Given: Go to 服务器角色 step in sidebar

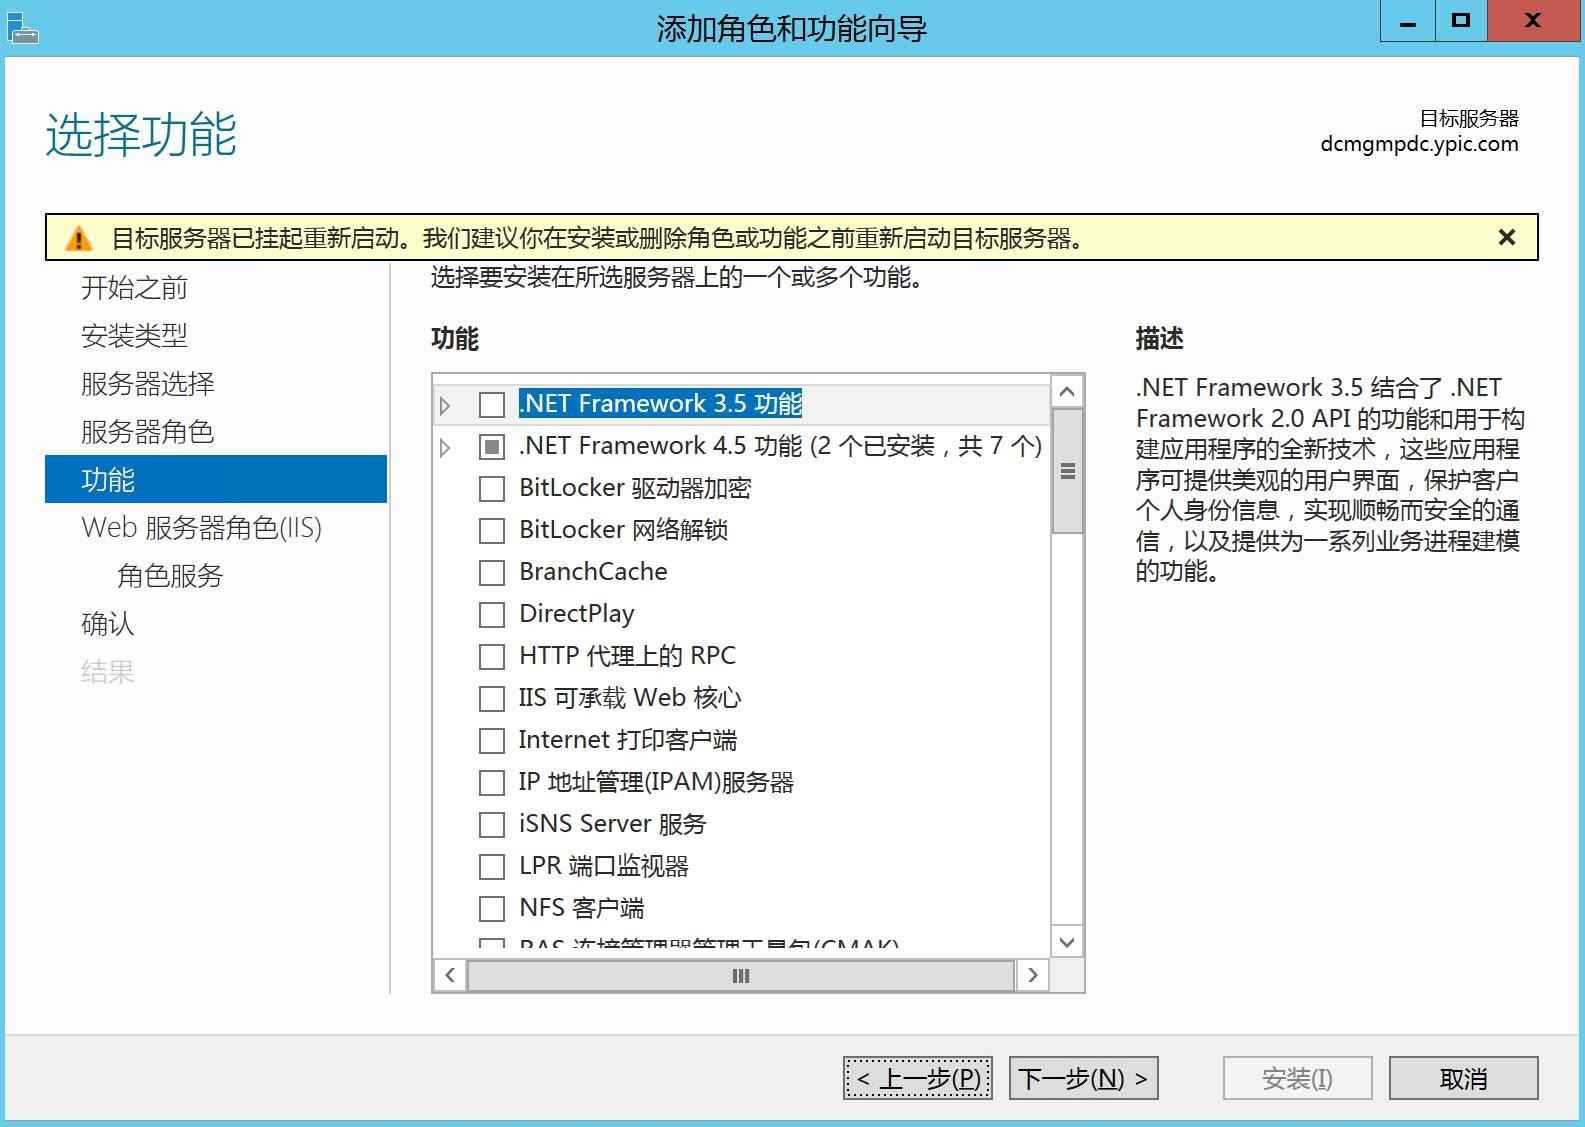Looking at the screenshot, I should click(x=147, y=432).
